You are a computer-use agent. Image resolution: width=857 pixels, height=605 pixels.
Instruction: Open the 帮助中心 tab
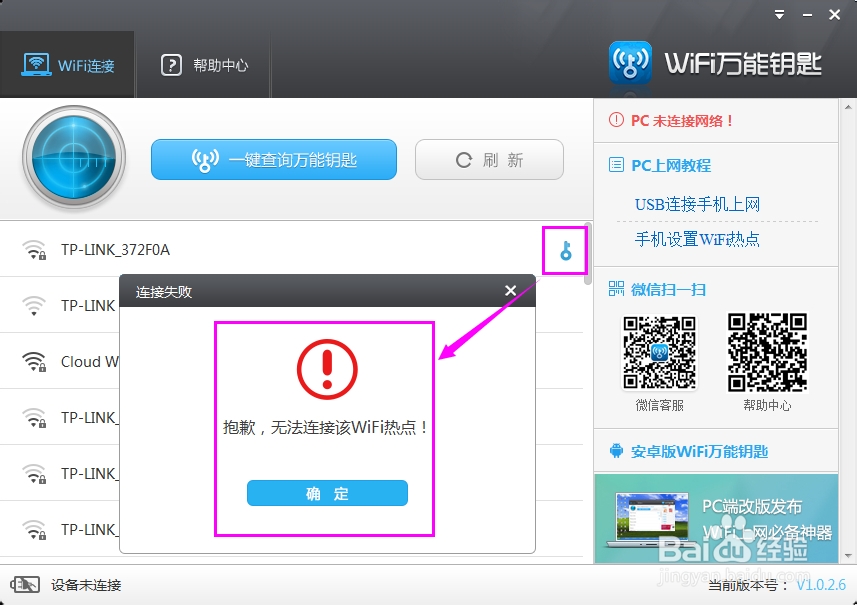tap(203, 65)
